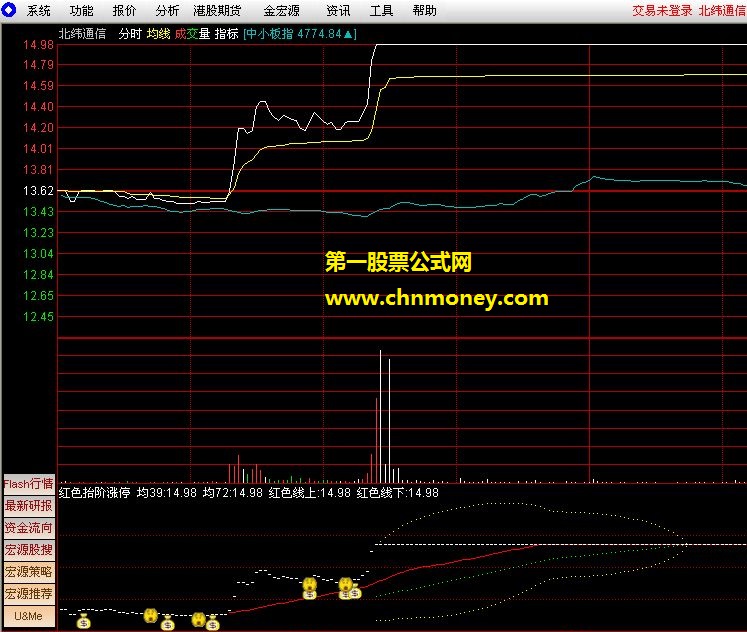The height and width of the screenshot is (632, 747).
Task: Click the 北纬通信 label in top-right corner
Action: point(722,10)
